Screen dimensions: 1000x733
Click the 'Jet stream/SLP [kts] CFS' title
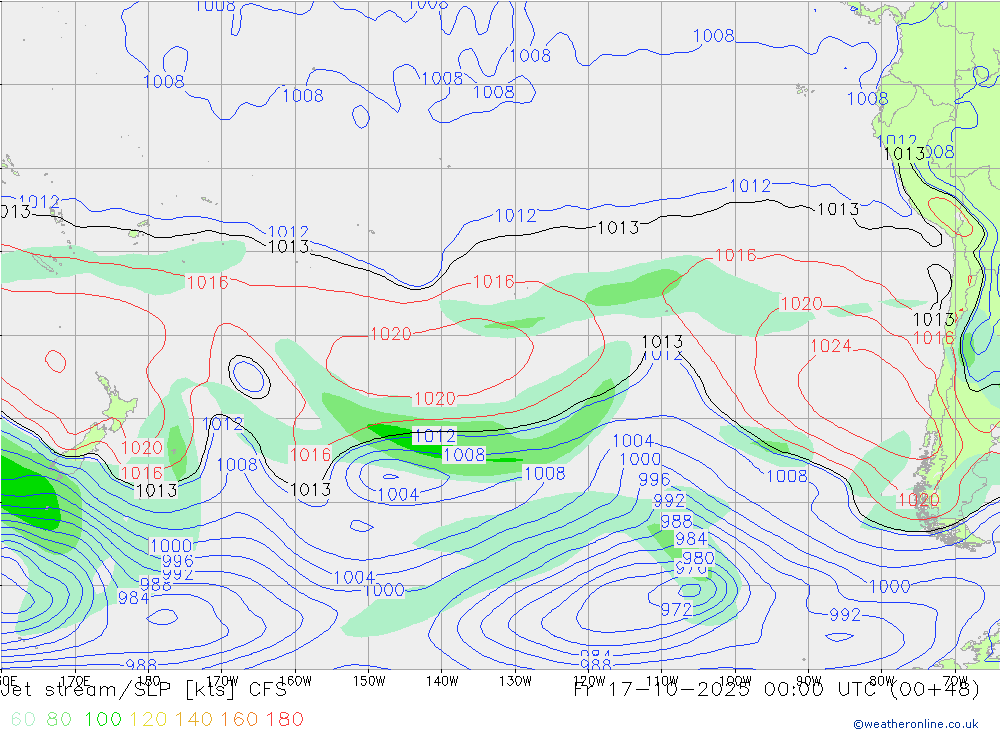click(143, 690)
